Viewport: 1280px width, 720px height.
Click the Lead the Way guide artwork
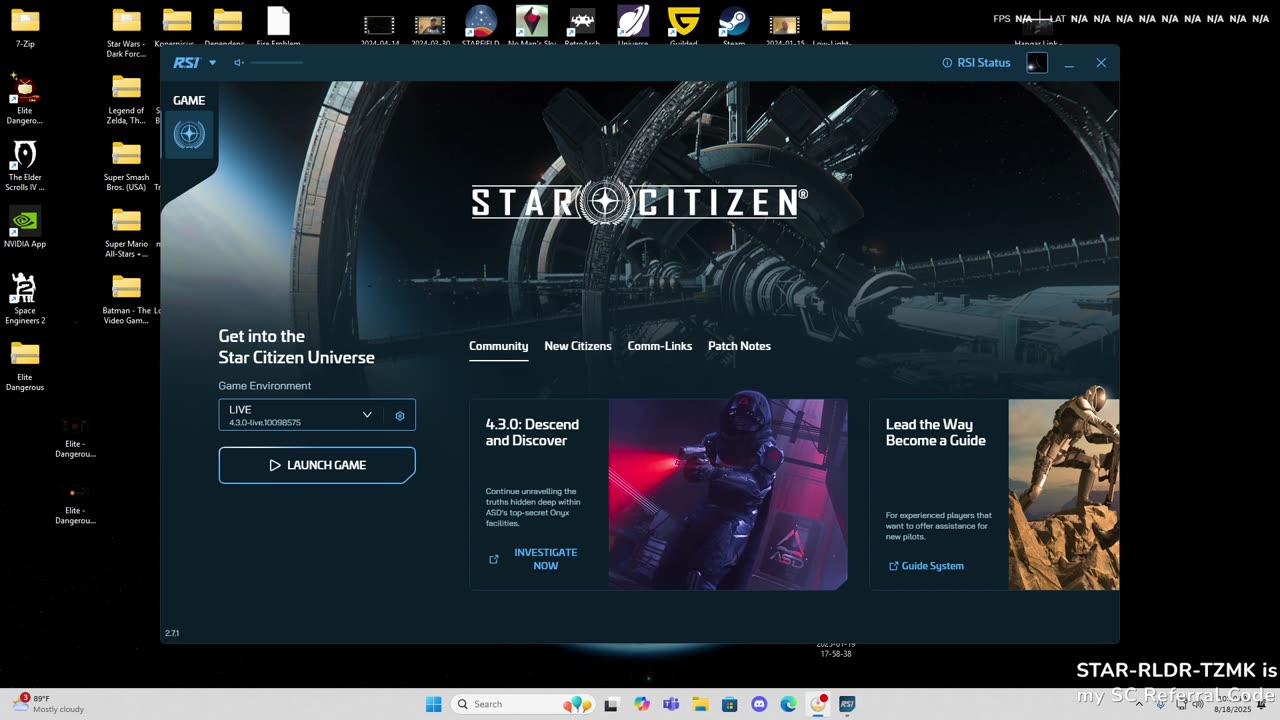(x=1064, y=494)
